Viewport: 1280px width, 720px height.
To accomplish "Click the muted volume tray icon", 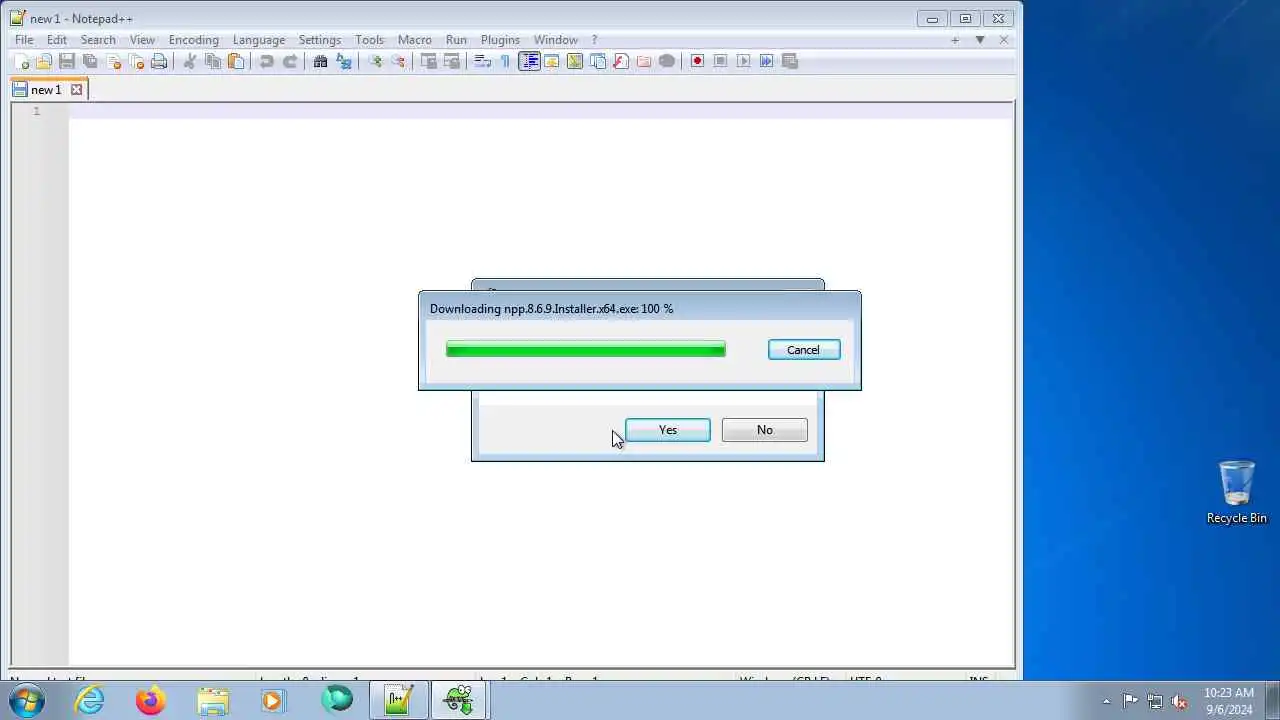I will (x=1179, y=701).
